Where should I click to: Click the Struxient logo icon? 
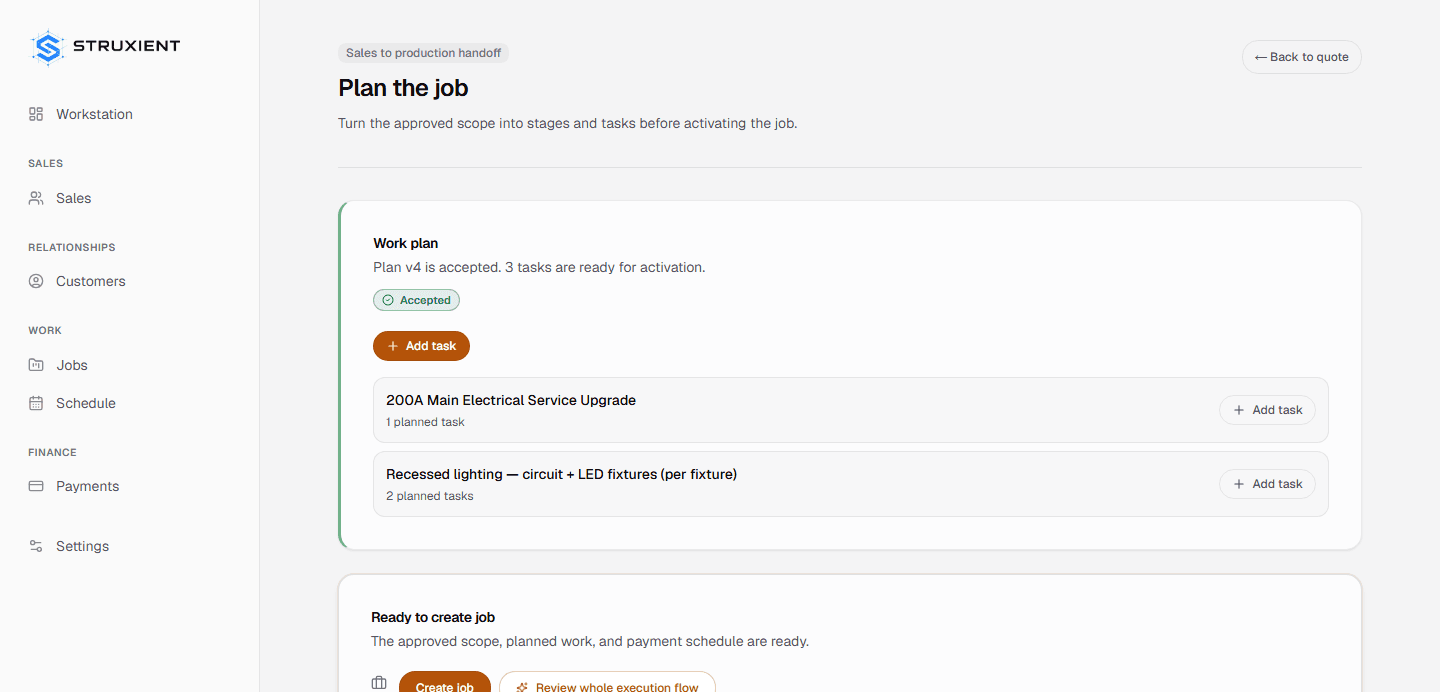[x=47, y=47]
